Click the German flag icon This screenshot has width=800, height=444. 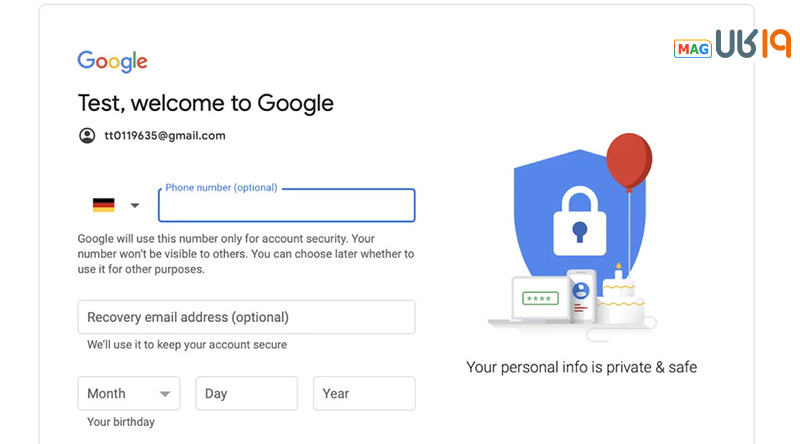click(103, 205)
